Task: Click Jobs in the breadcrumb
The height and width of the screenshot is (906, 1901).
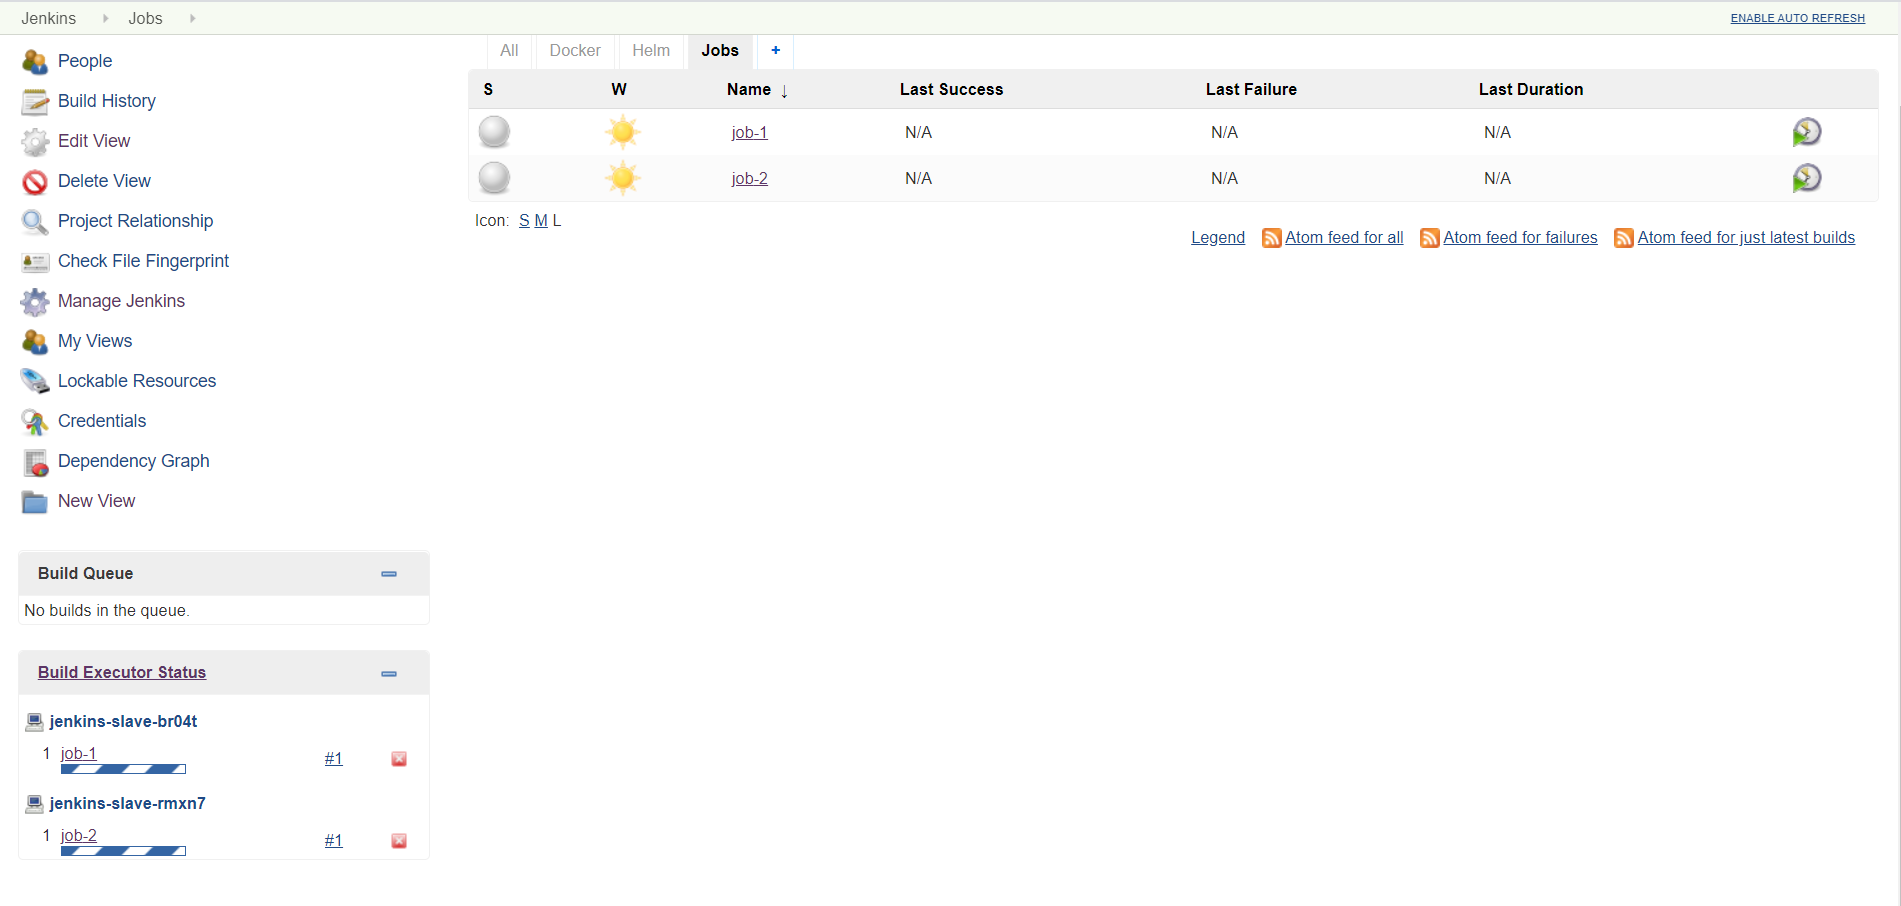Action: 145,18
